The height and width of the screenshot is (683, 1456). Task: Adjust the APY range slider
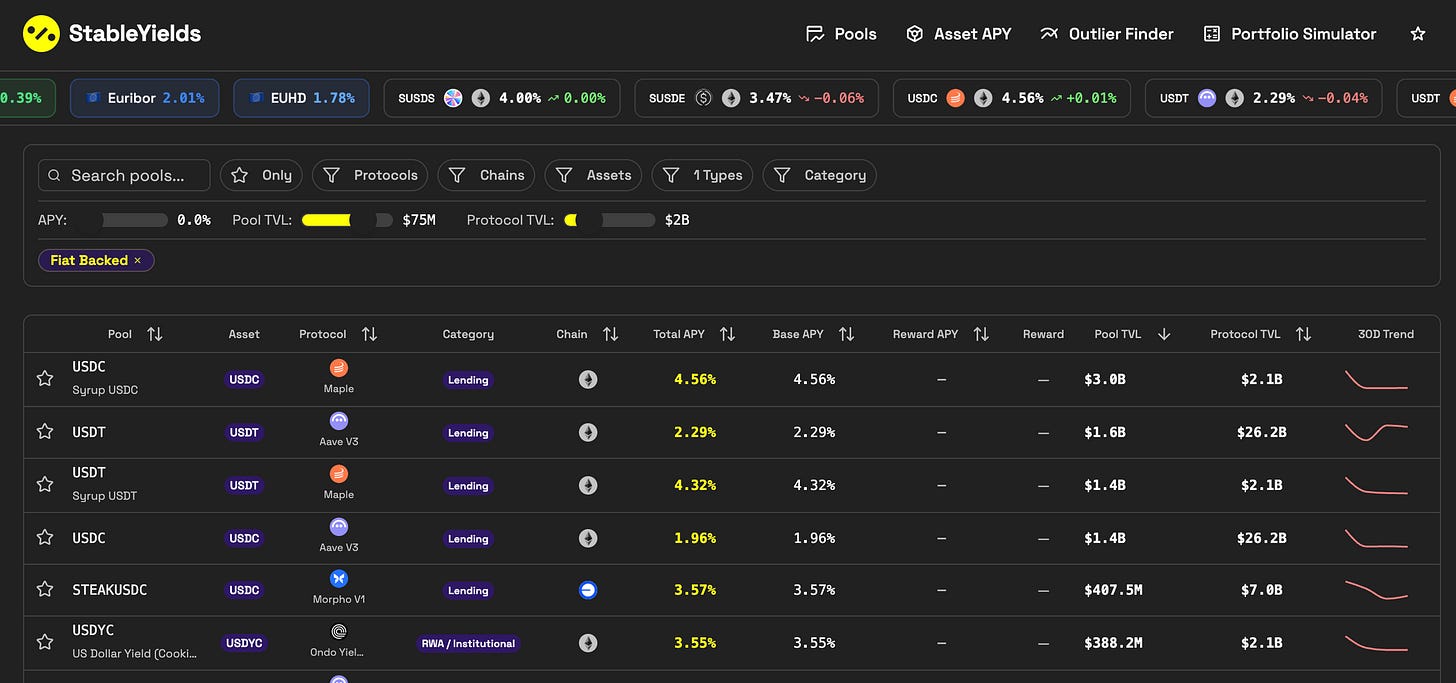pyautogui.click(x=122, y=220)
